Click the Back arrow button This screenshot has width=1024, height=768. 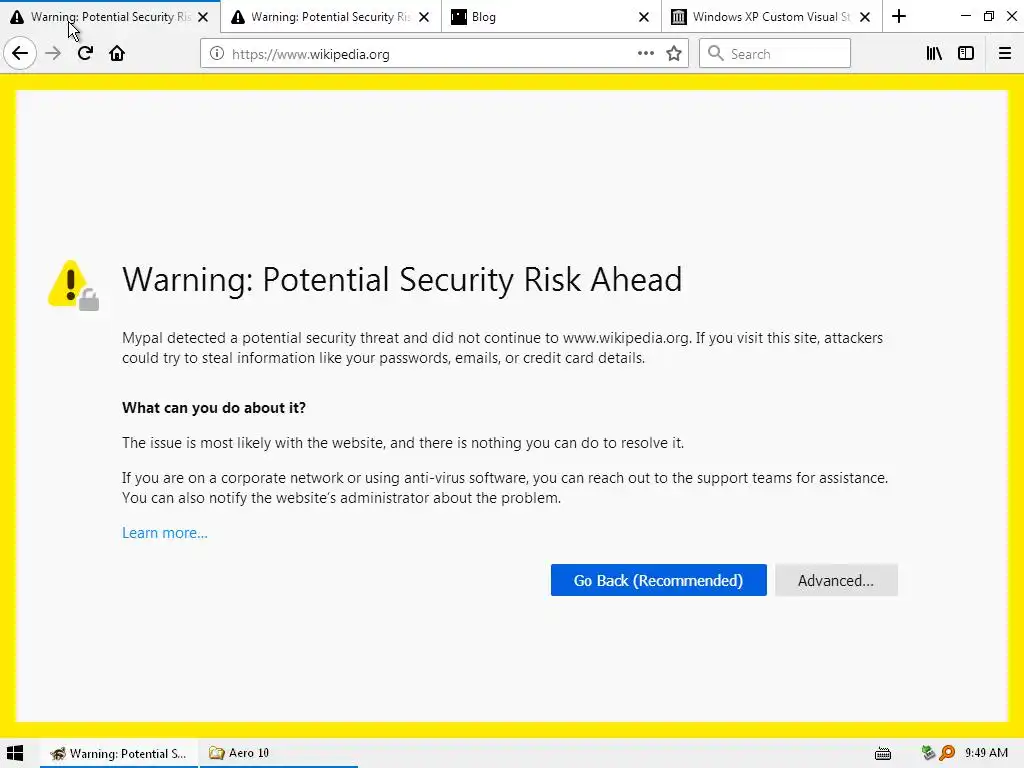click(x=20, y=54)
